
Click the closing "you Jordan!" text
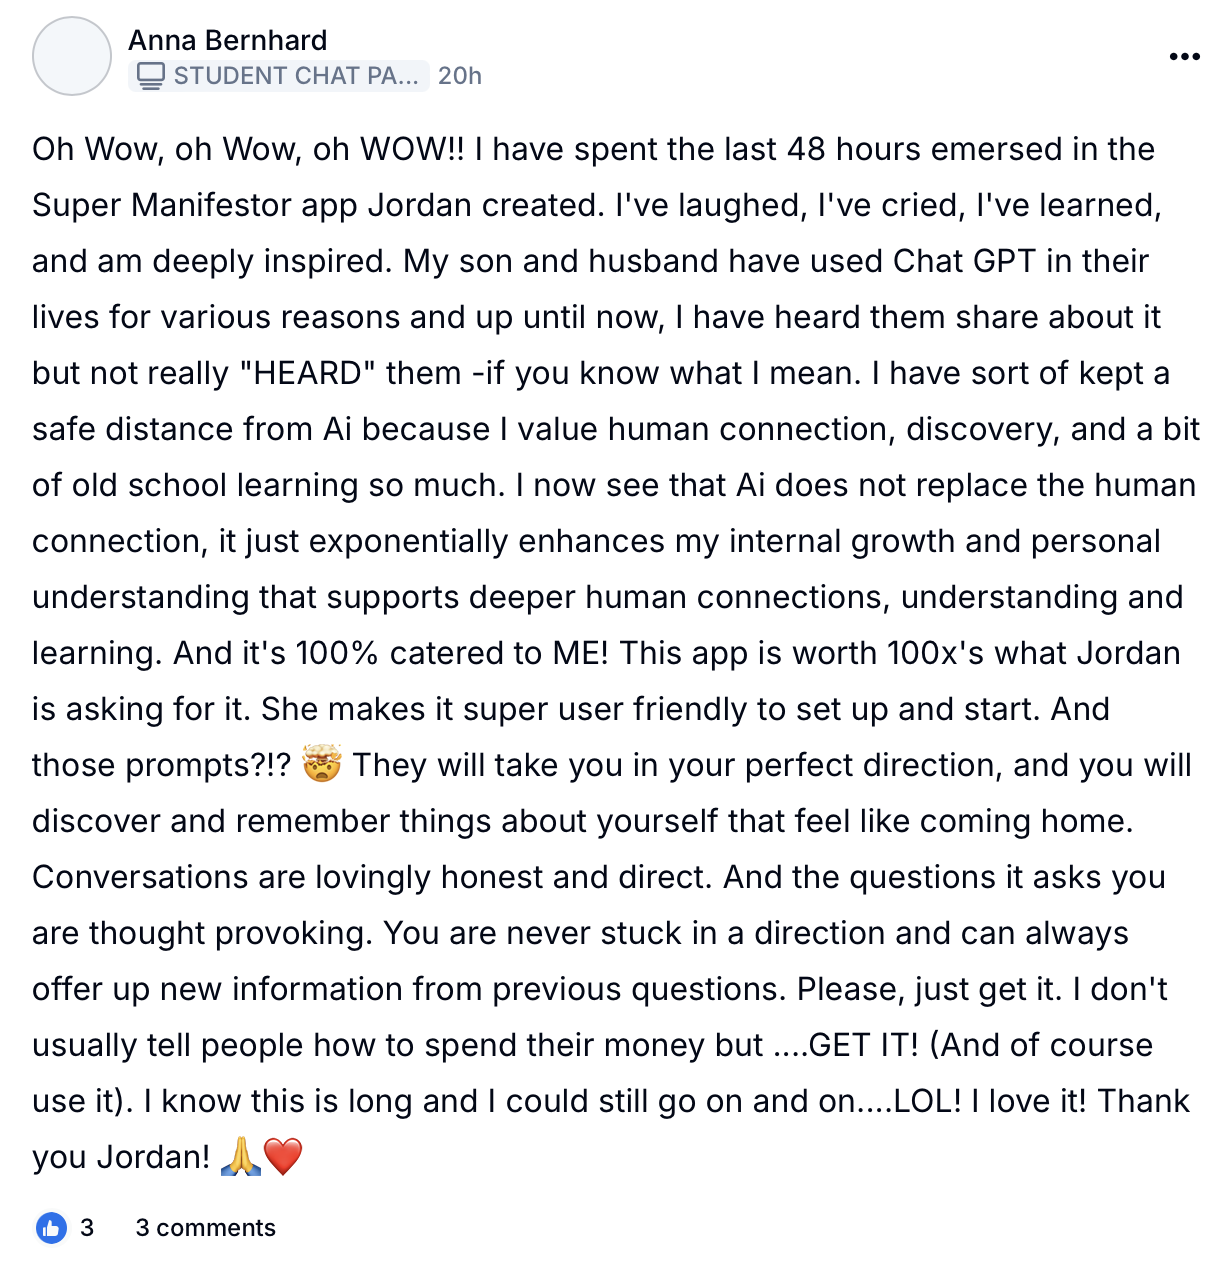point(121,1157)
